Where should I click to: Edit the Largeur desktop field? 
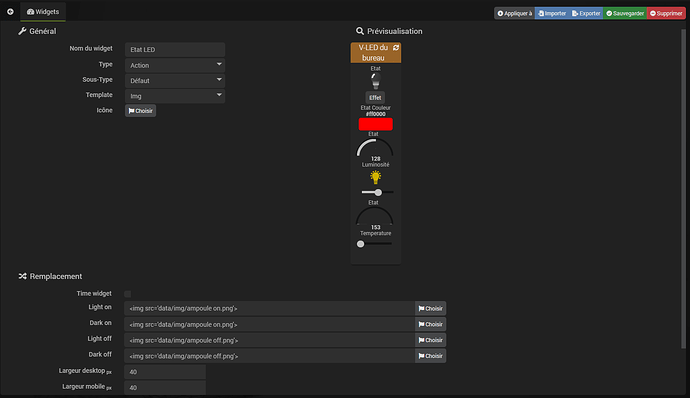[165, 372]
